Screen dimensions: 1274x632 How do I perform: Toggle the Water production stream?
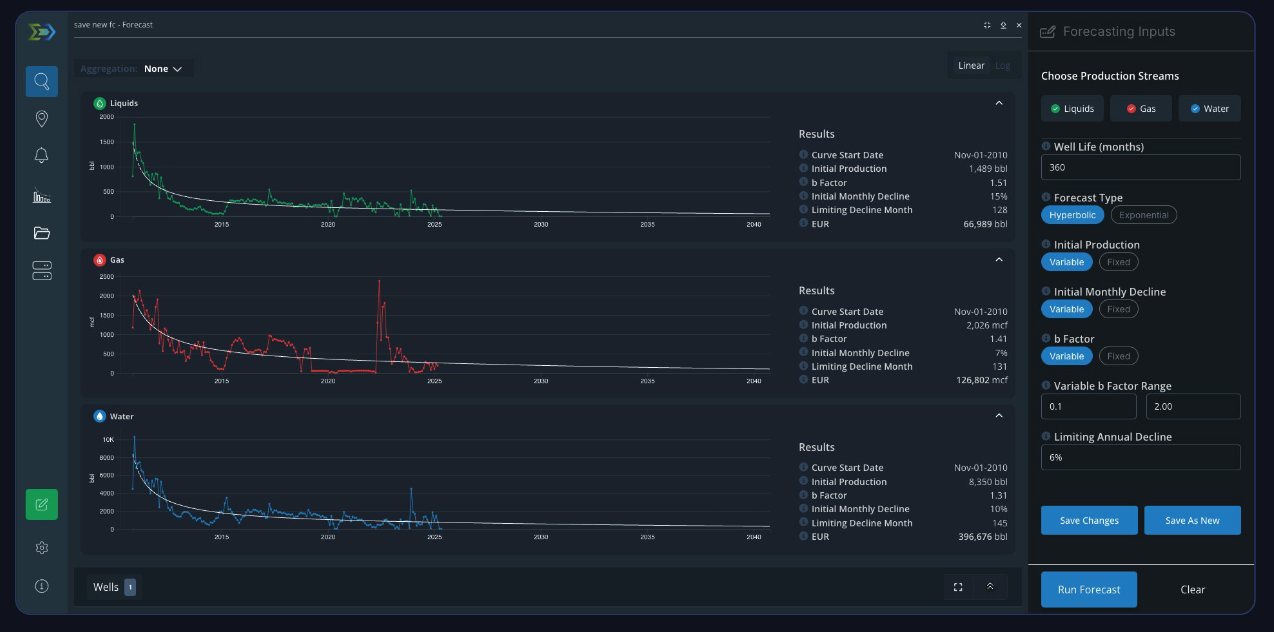[x=1210, y=108]
